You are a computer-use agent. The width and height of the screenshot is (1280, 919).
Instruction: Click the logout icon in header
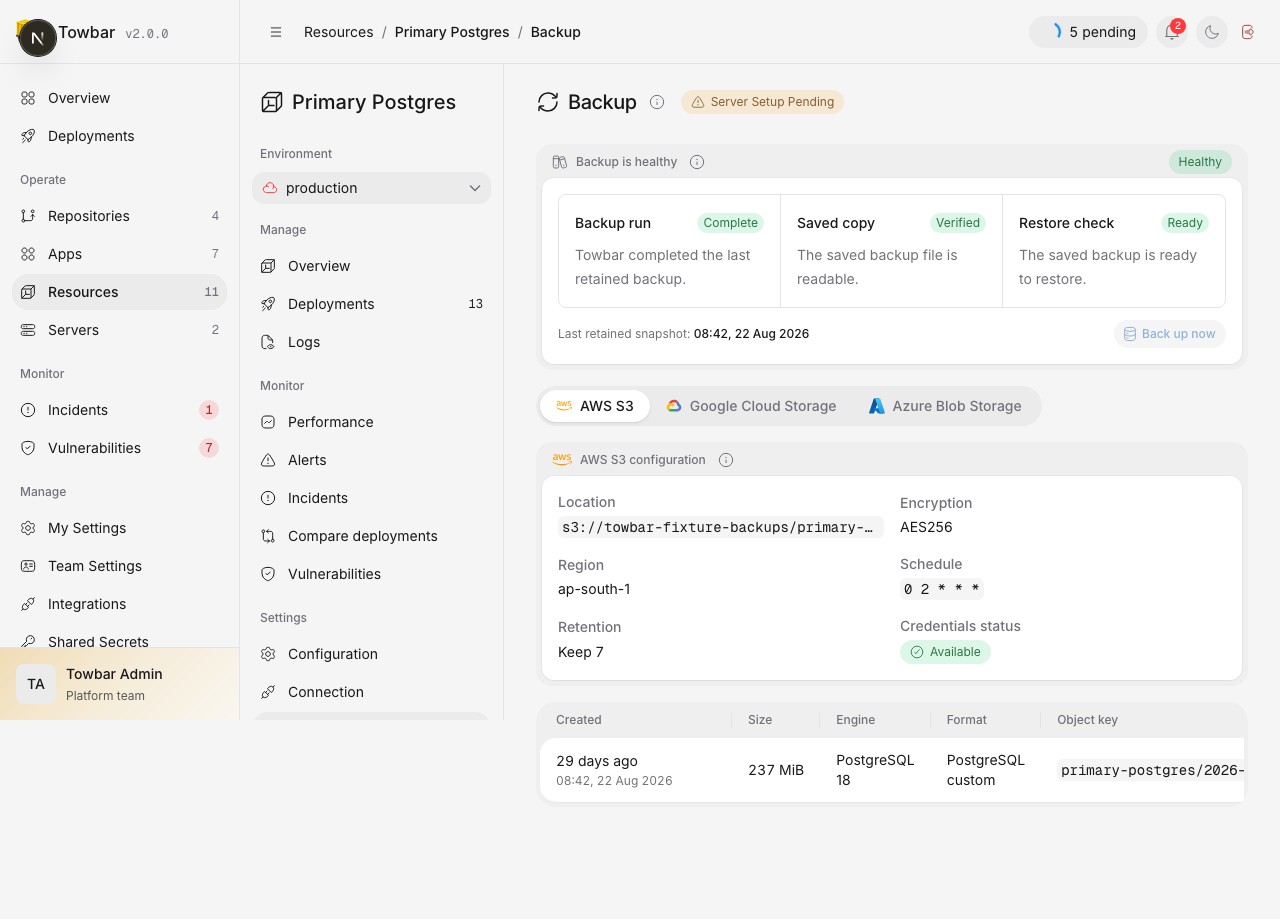tap(1248, 32)
